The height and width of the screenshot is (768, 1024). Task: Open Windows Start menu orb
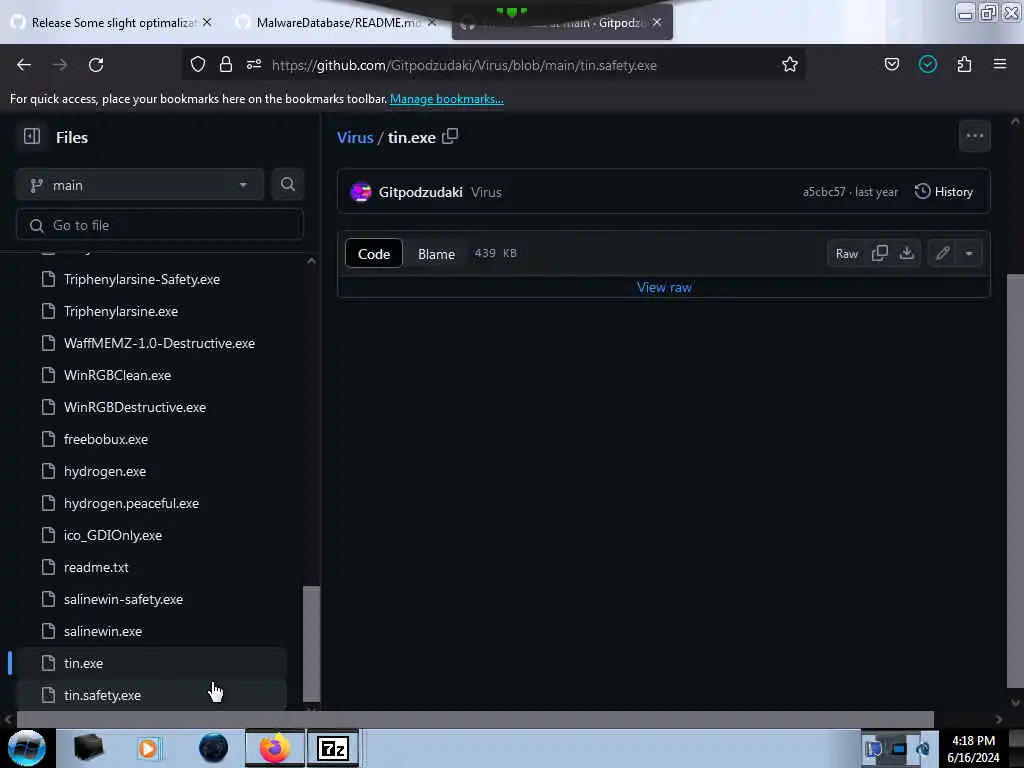pos(27,748)
